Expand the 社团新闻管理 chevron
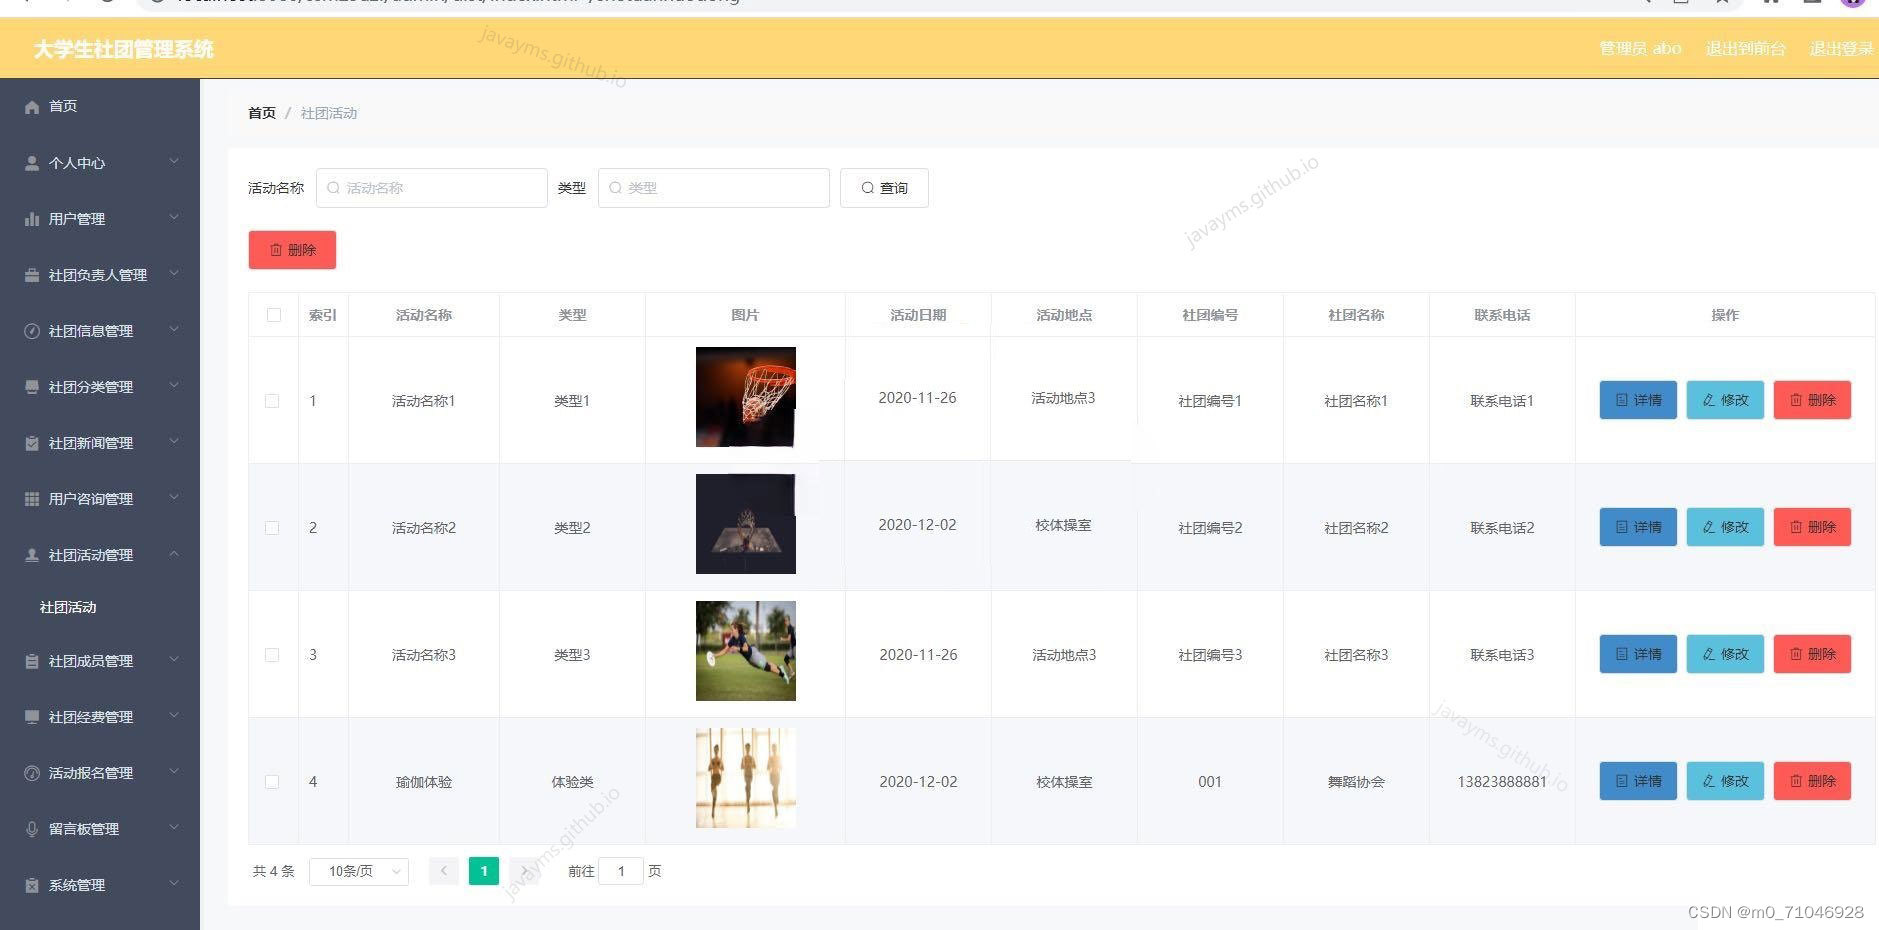The height and width of the screenshot is (930, 1879). tap(174, 441)
